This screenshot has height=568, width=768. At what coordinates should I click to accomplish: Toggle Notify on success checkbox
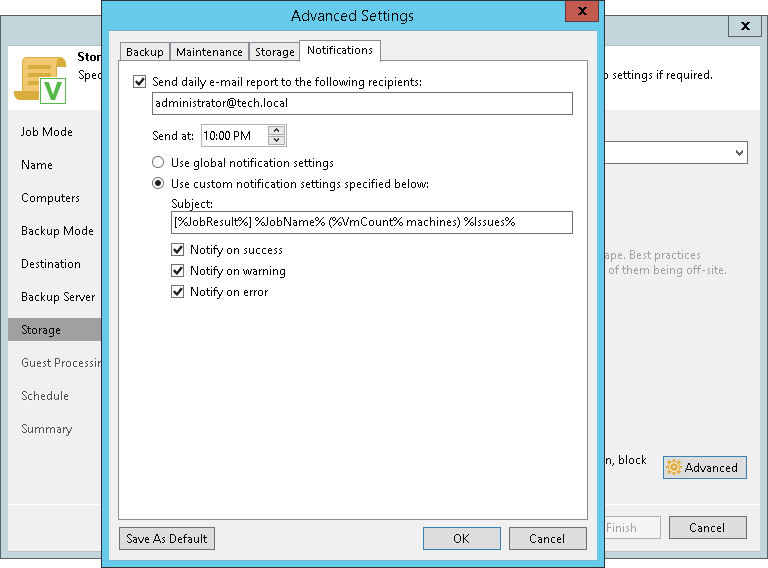[x=177, y=250]
